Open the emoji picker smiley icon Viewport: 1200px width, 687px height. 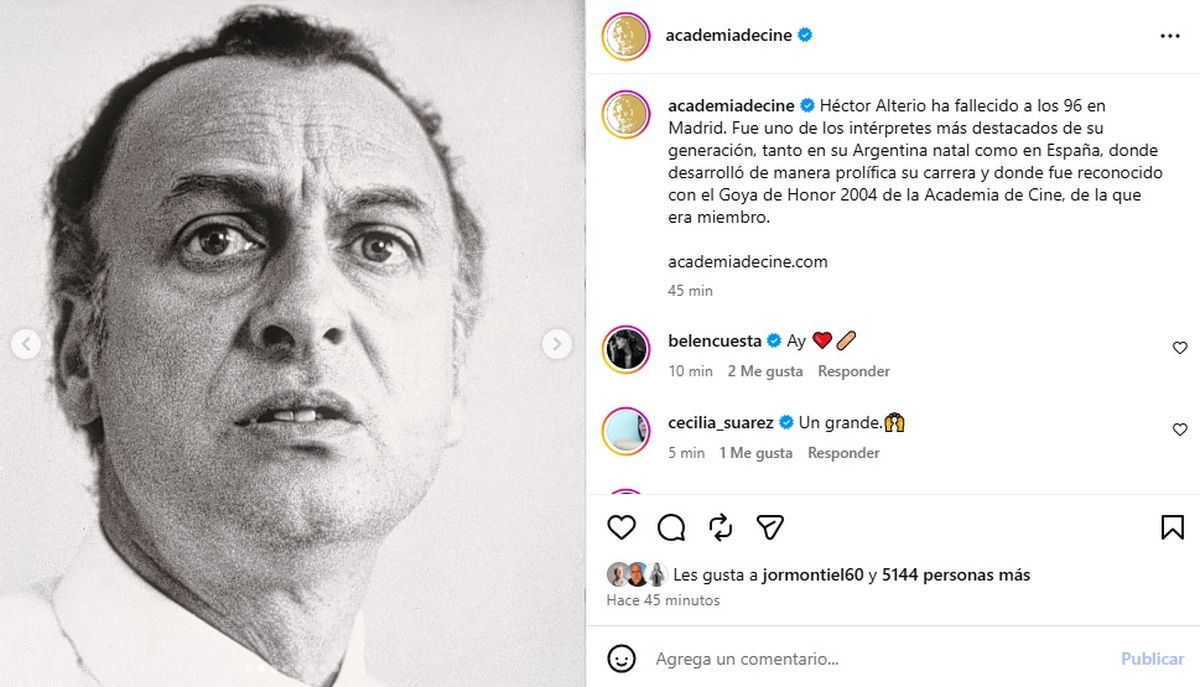click(x=622, y=658)
